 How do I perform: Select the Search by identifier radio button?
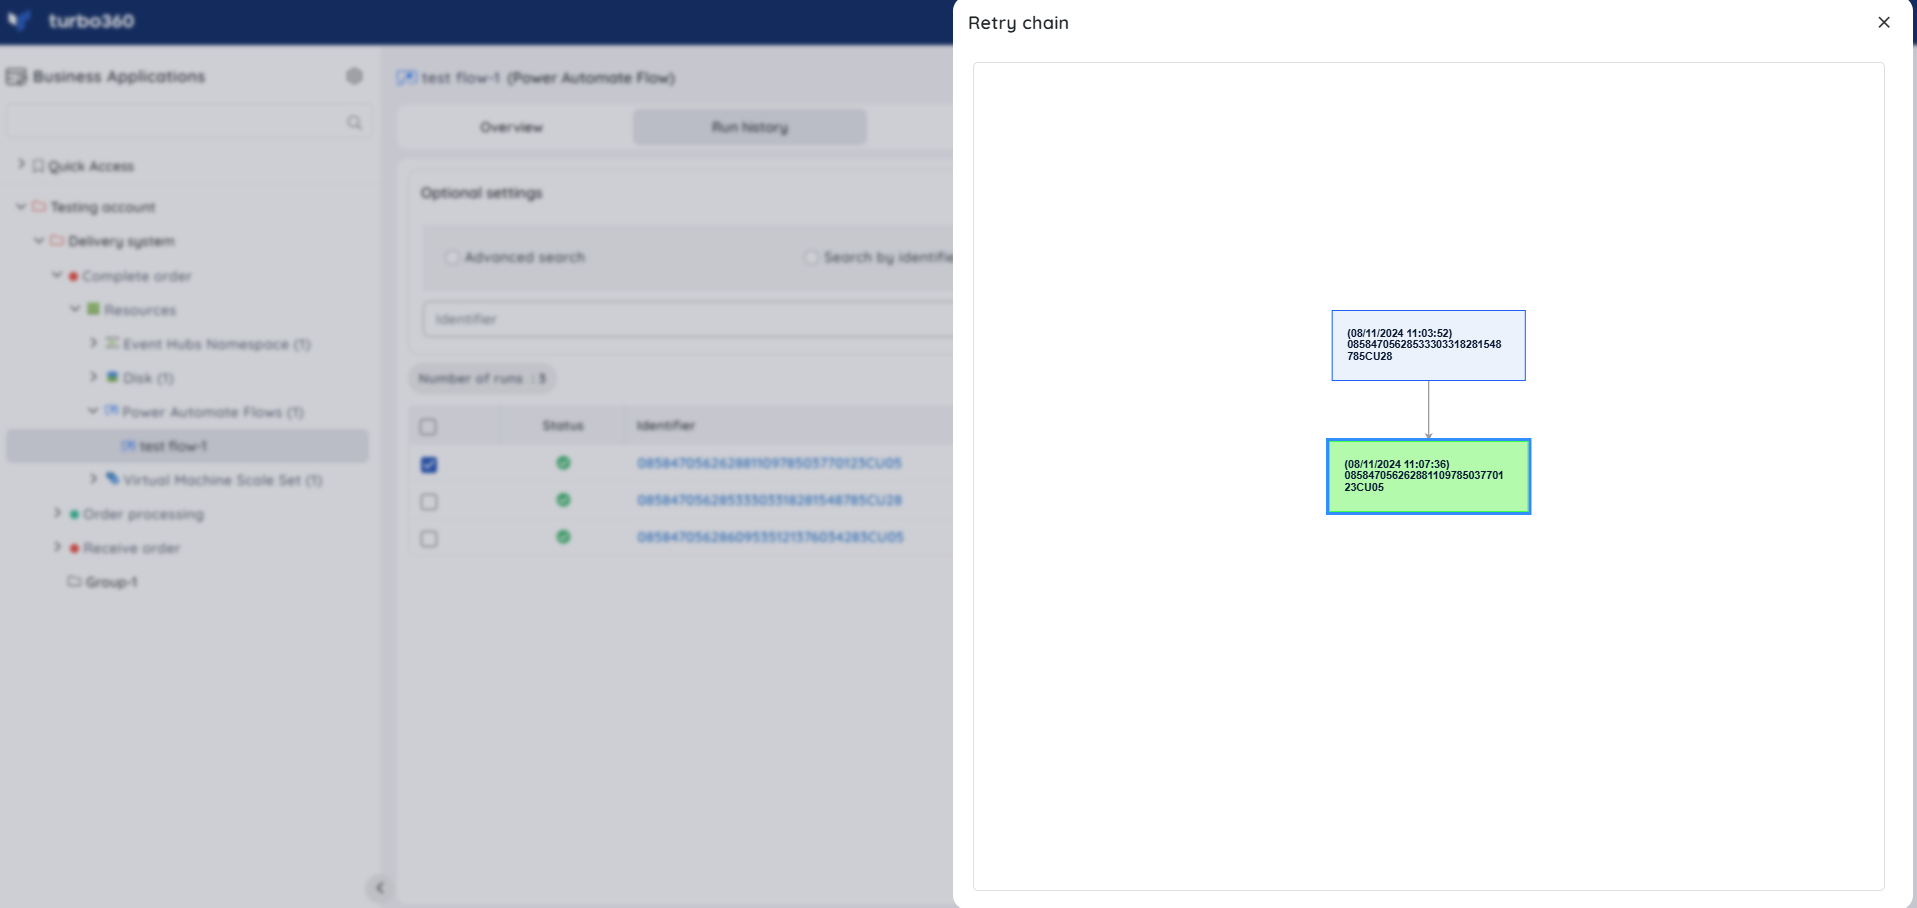pyautogui.click(x=811, y=257)
